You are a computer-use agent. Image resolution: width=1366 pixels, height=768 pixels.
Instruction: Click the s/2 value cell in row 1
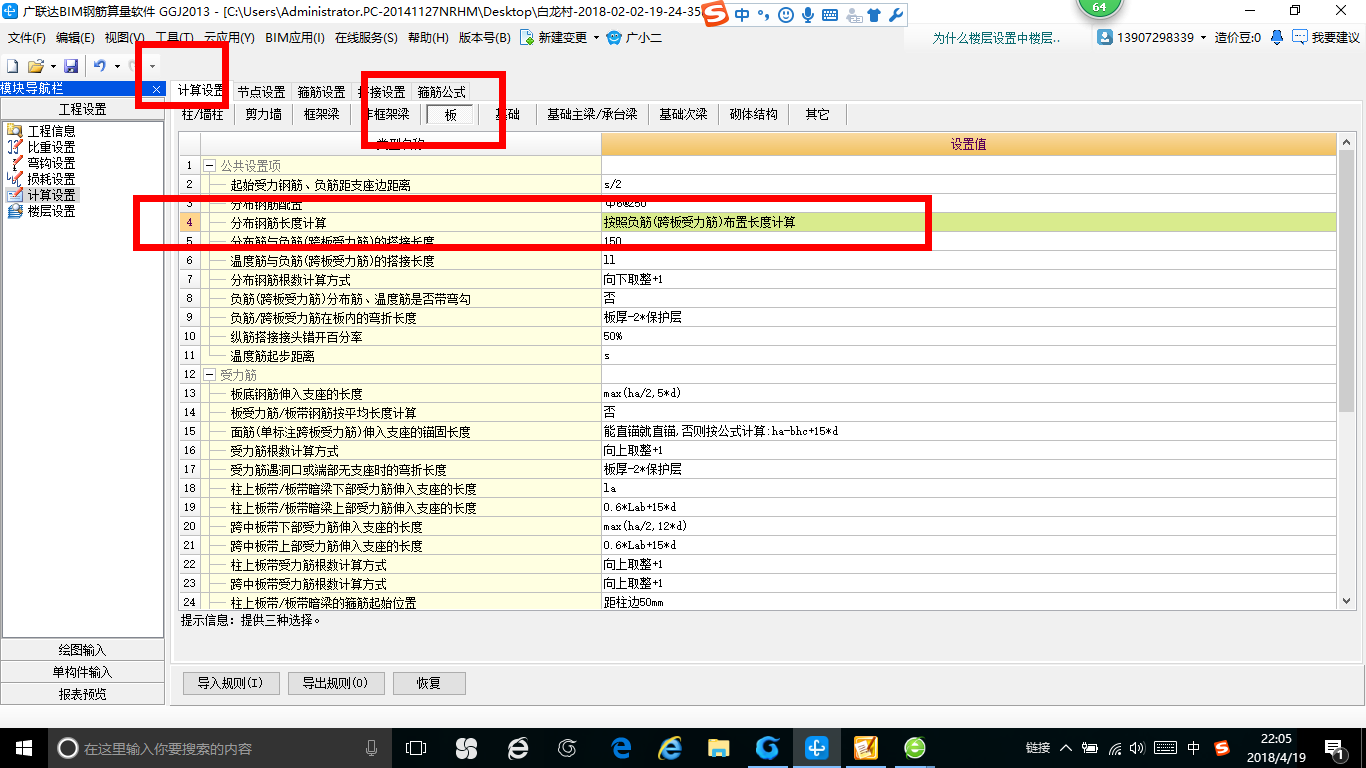click(x=968, y=185)
